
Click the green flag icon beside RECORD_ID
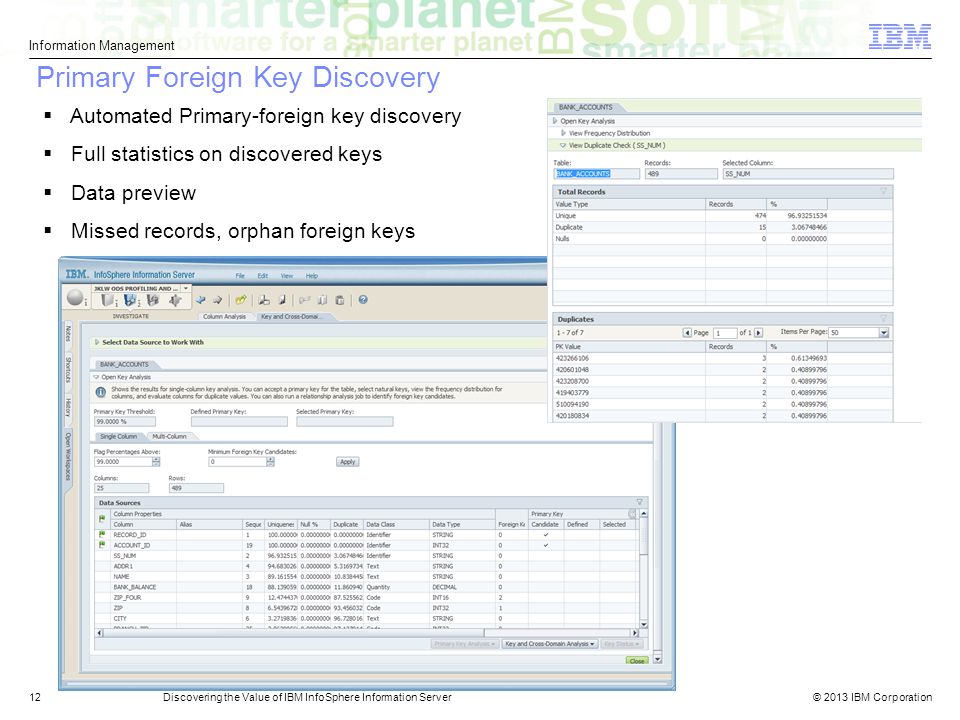pos(102,534)
